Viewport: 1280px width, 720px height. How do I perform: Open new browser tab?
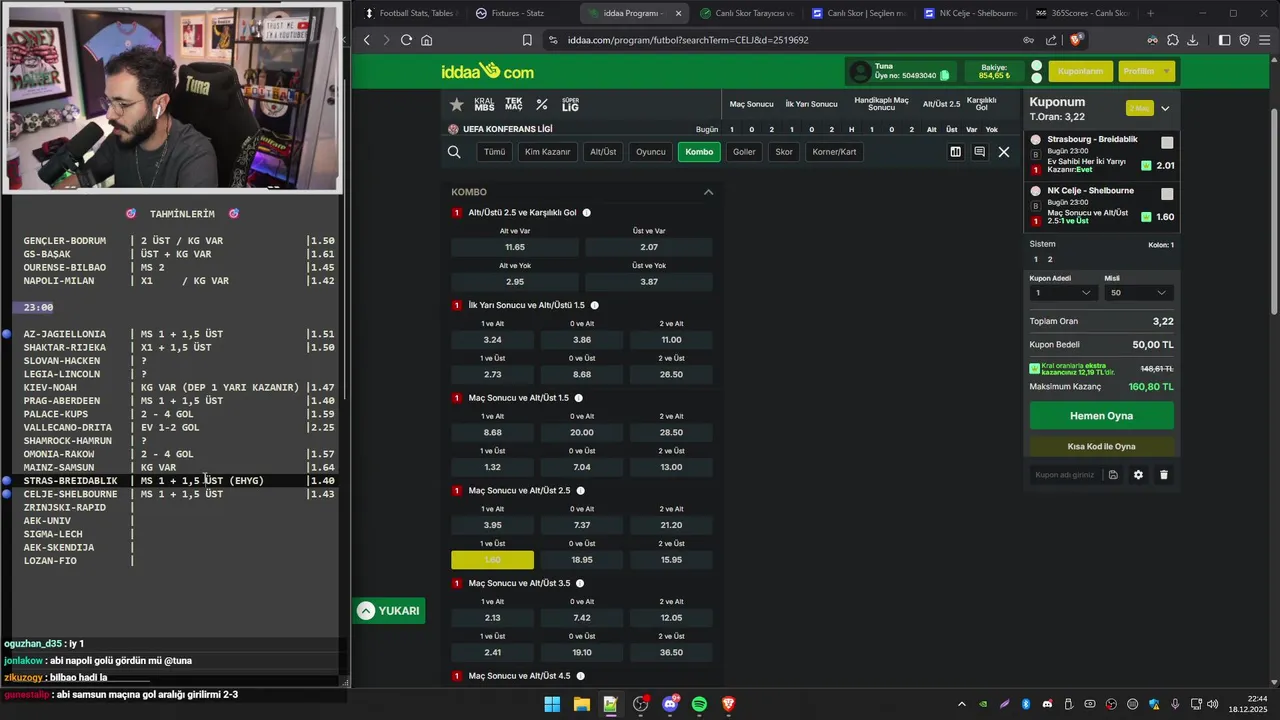point(1150,13)
